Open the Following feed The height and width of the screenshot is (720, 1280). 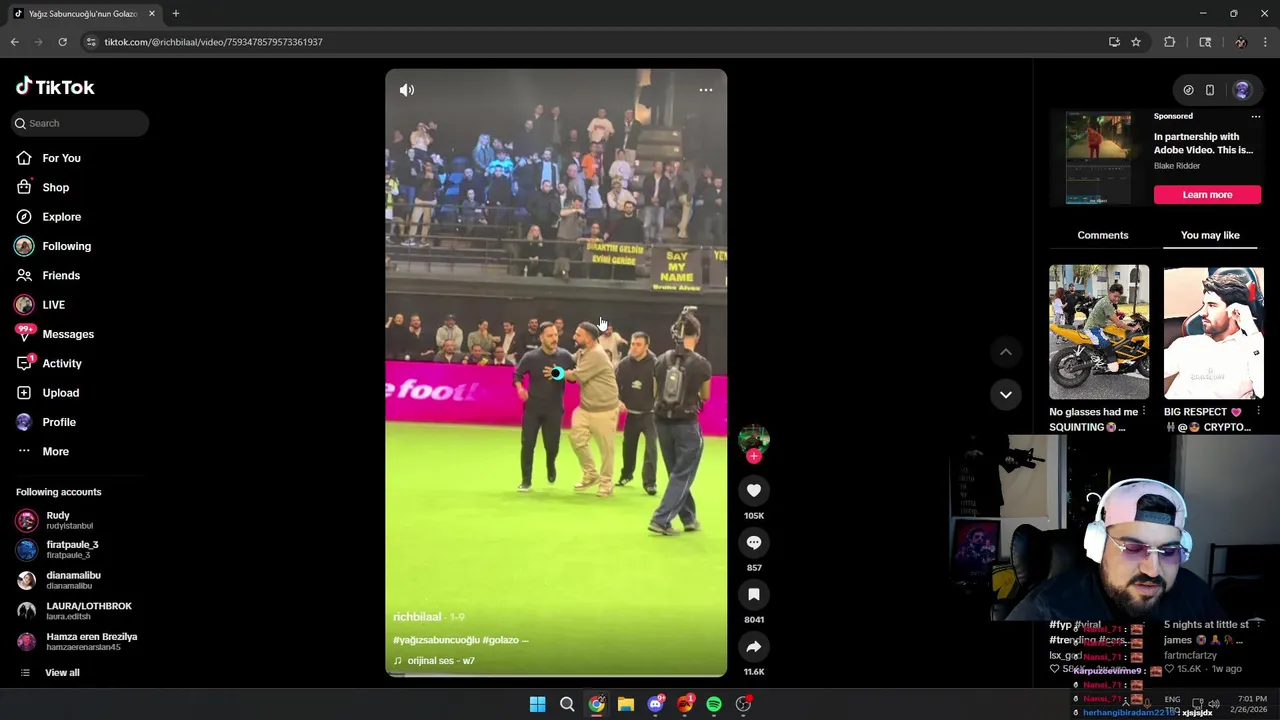coord(66,246)
